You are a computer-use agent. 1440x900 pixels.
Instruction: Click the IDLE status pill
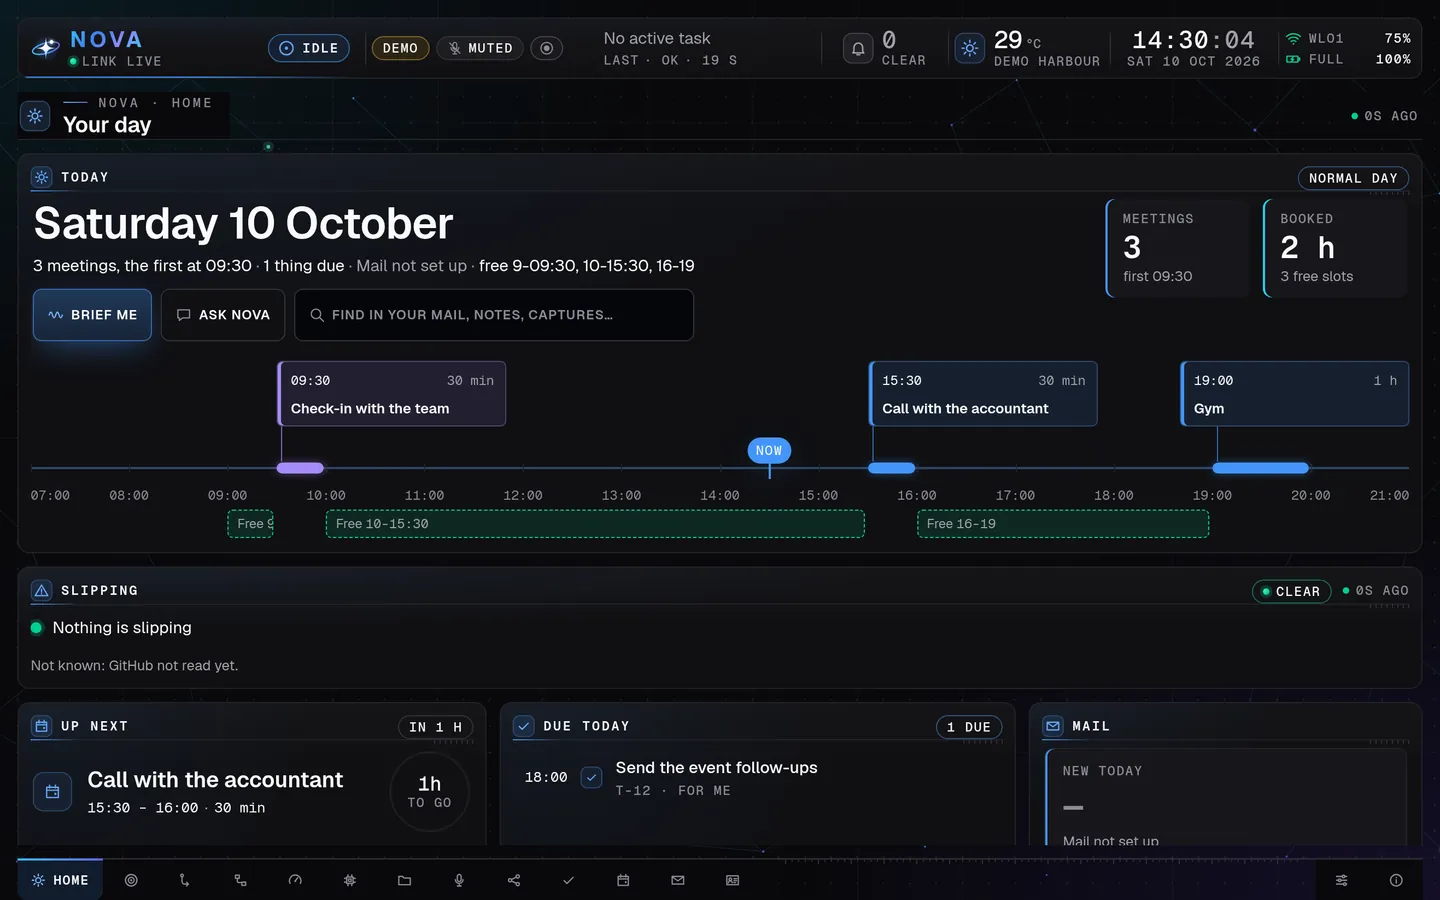[x=309, y=48]
